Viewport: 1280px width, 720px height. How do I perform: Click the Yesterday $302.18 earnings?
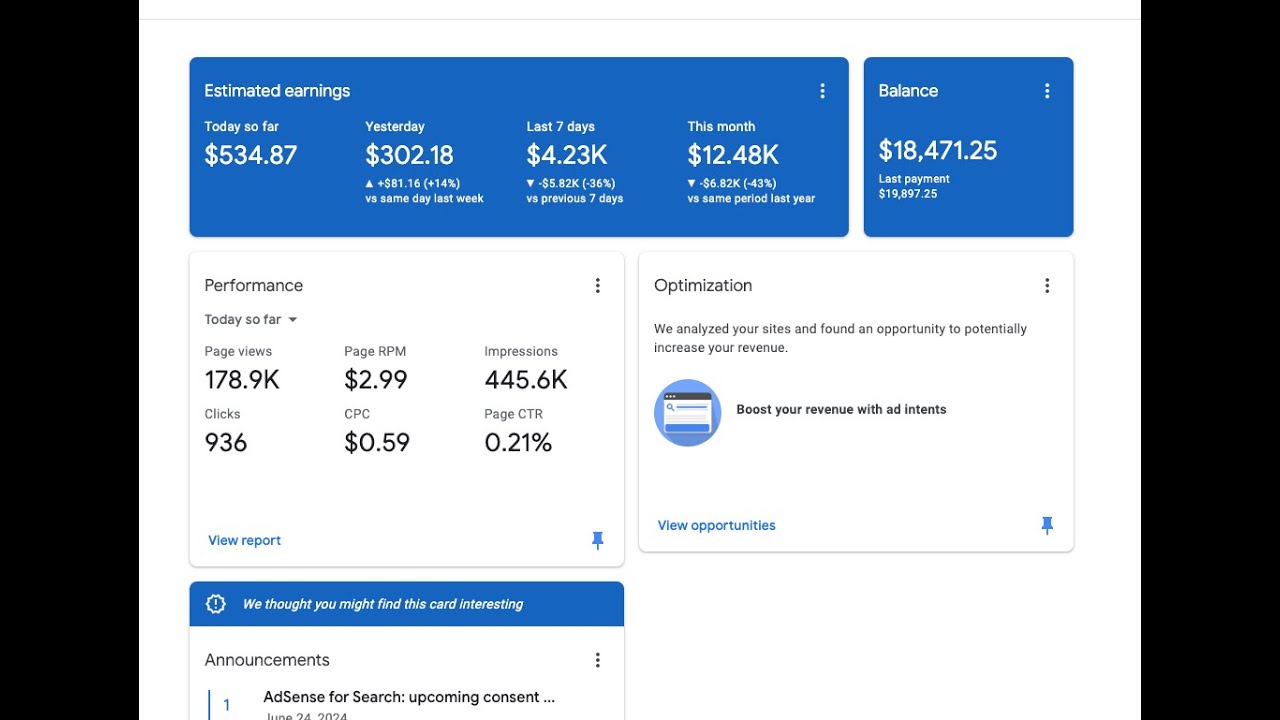pos(409,155)
